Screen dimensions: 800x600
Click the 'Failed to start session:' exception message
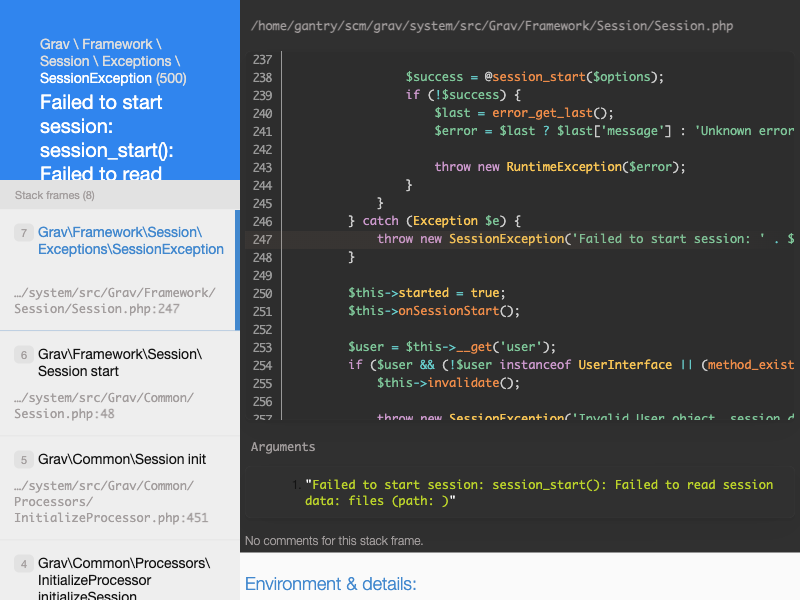107,138
